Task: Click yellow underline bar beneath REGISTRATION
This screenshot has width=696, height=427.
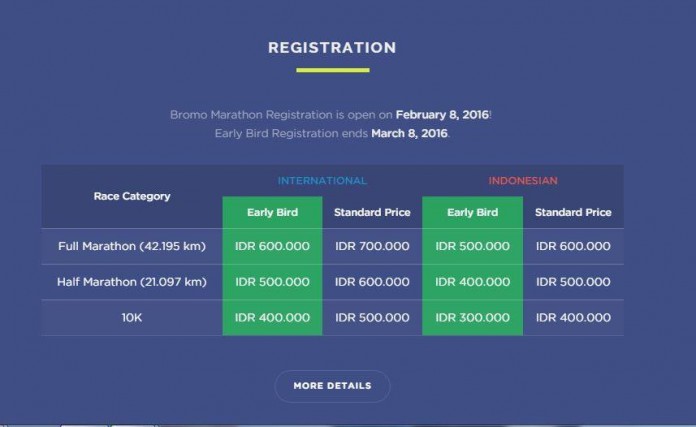Action: (333, 70)
